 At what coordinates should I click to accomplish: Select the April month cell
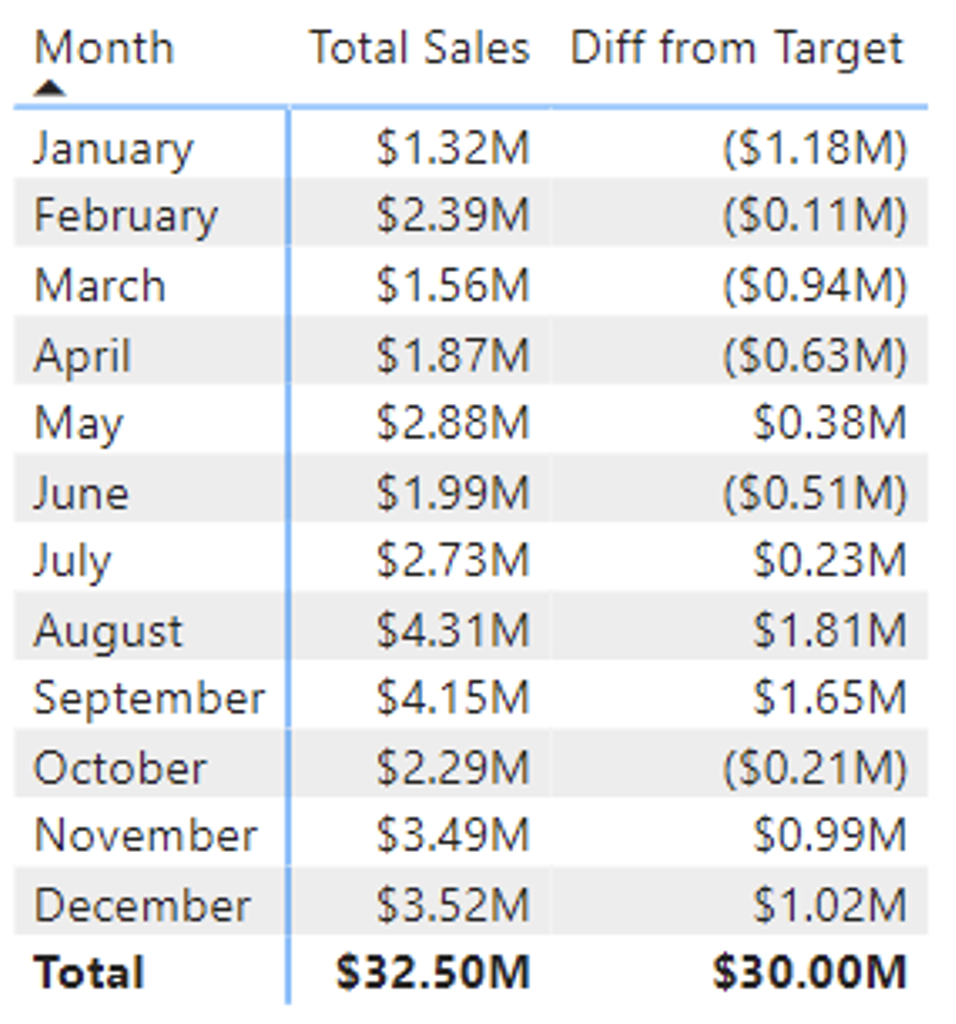pyautogui.click(x=82, y=356)
